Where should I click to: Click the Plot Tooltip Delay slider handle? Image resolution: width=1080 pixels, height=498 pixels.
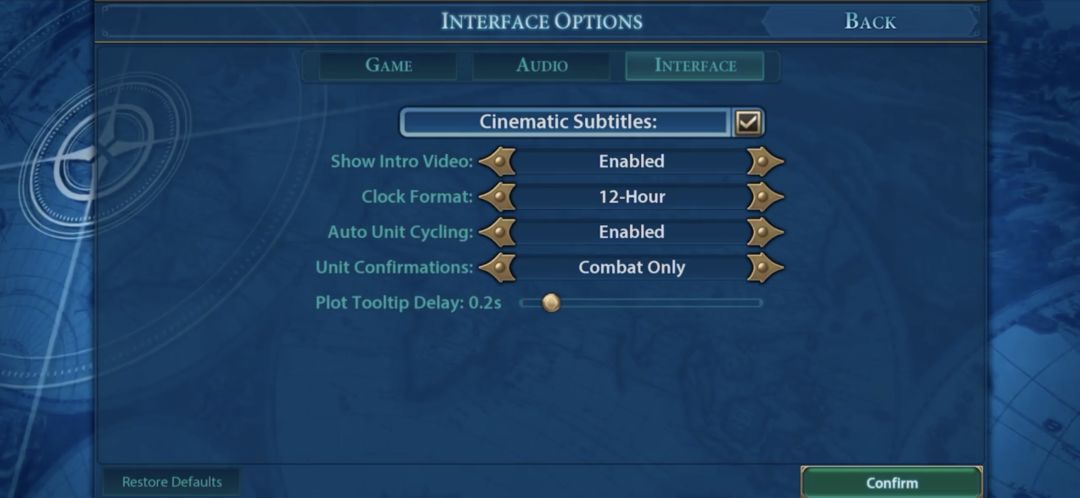550,302
